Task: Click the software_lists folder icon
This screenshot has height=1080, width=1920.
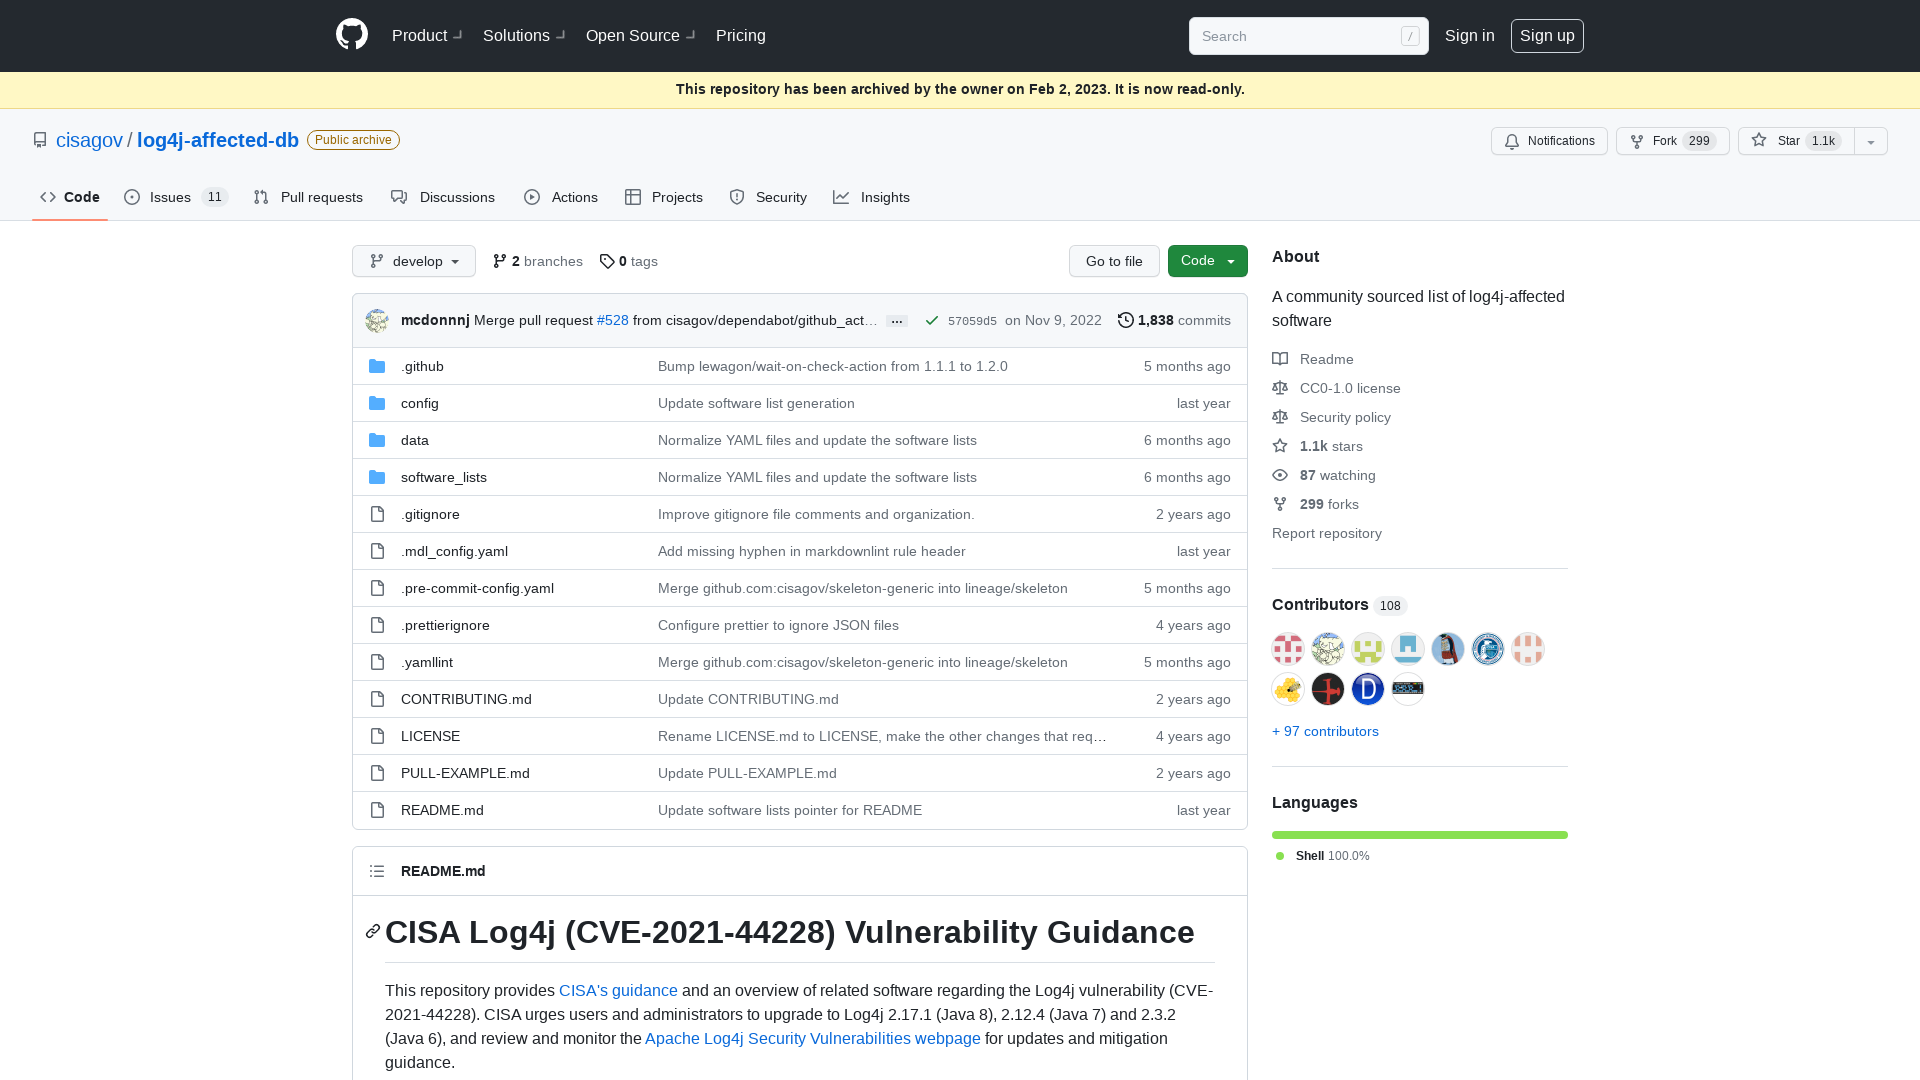Action: [377, 477]
